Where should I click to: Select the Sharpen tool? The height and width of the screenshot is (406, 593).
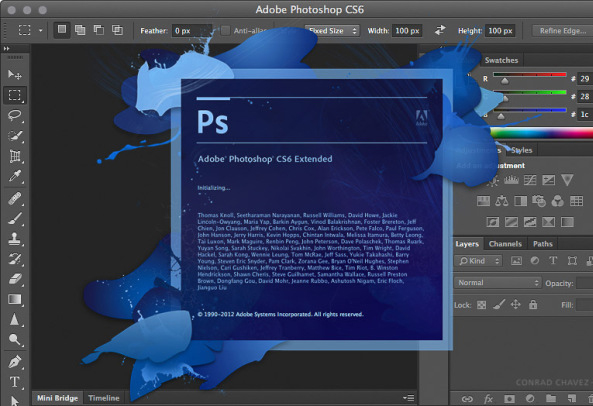pyautogui.click(x=15, y=320)
